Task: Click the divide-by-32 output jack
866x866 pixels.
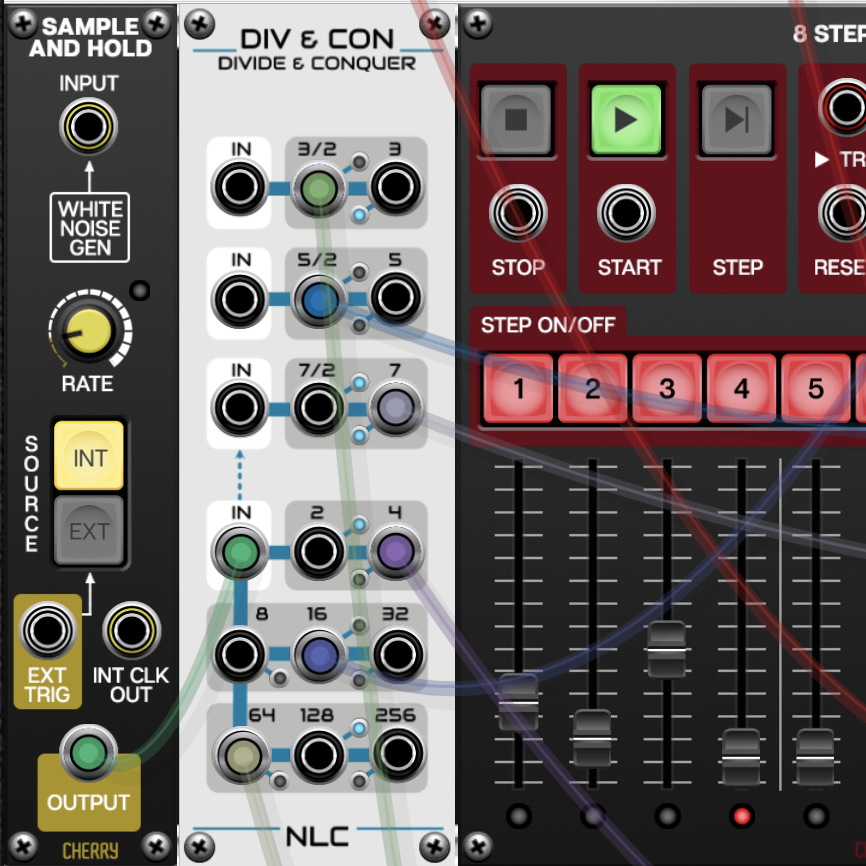Action: pos(398,654)
